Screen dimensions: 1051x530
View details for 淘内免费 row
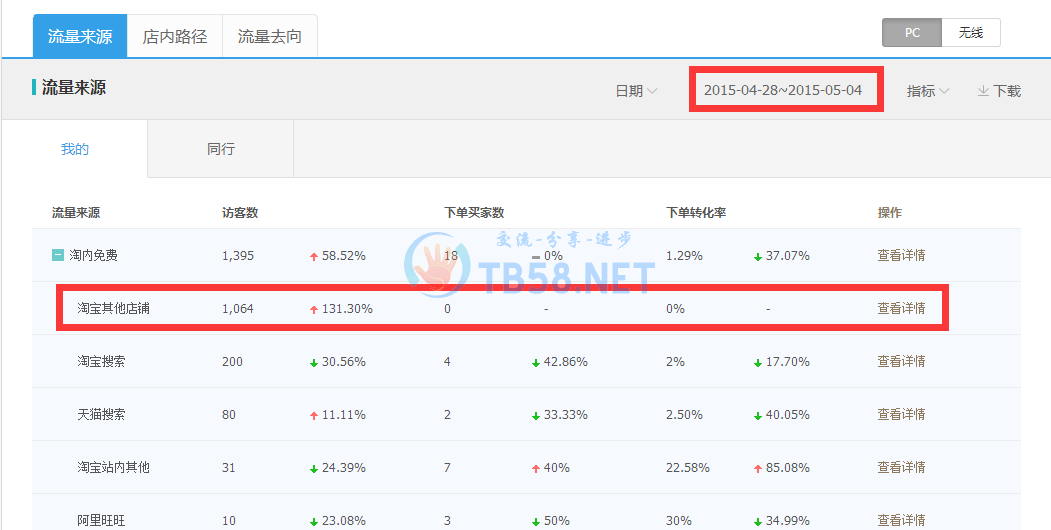click(901, 256)
